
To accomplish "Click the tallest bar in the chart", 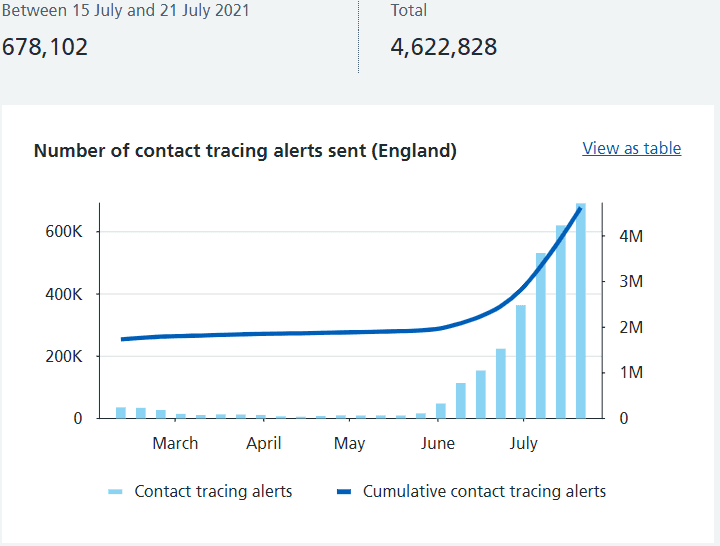I will point(581,310).
